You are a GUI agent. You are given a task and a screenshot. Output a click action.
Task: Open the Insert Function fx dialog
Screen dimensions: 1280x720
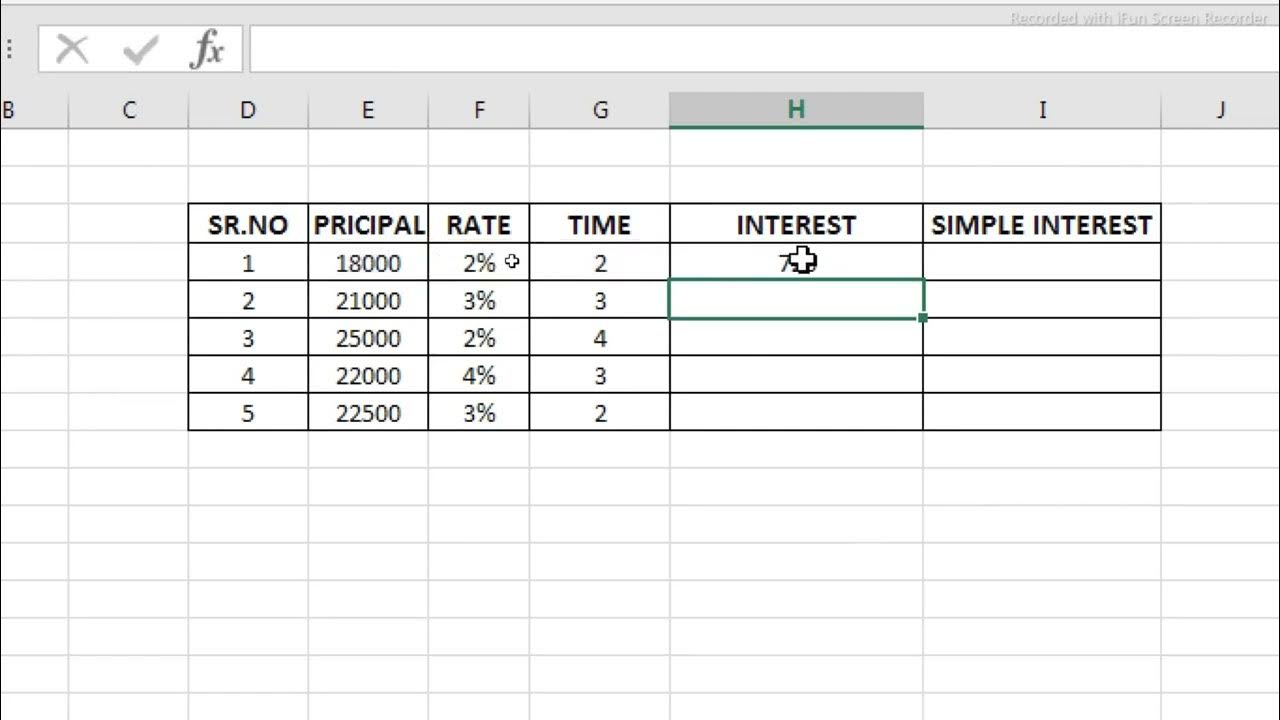pyautogui.click(x=207, y=49)
